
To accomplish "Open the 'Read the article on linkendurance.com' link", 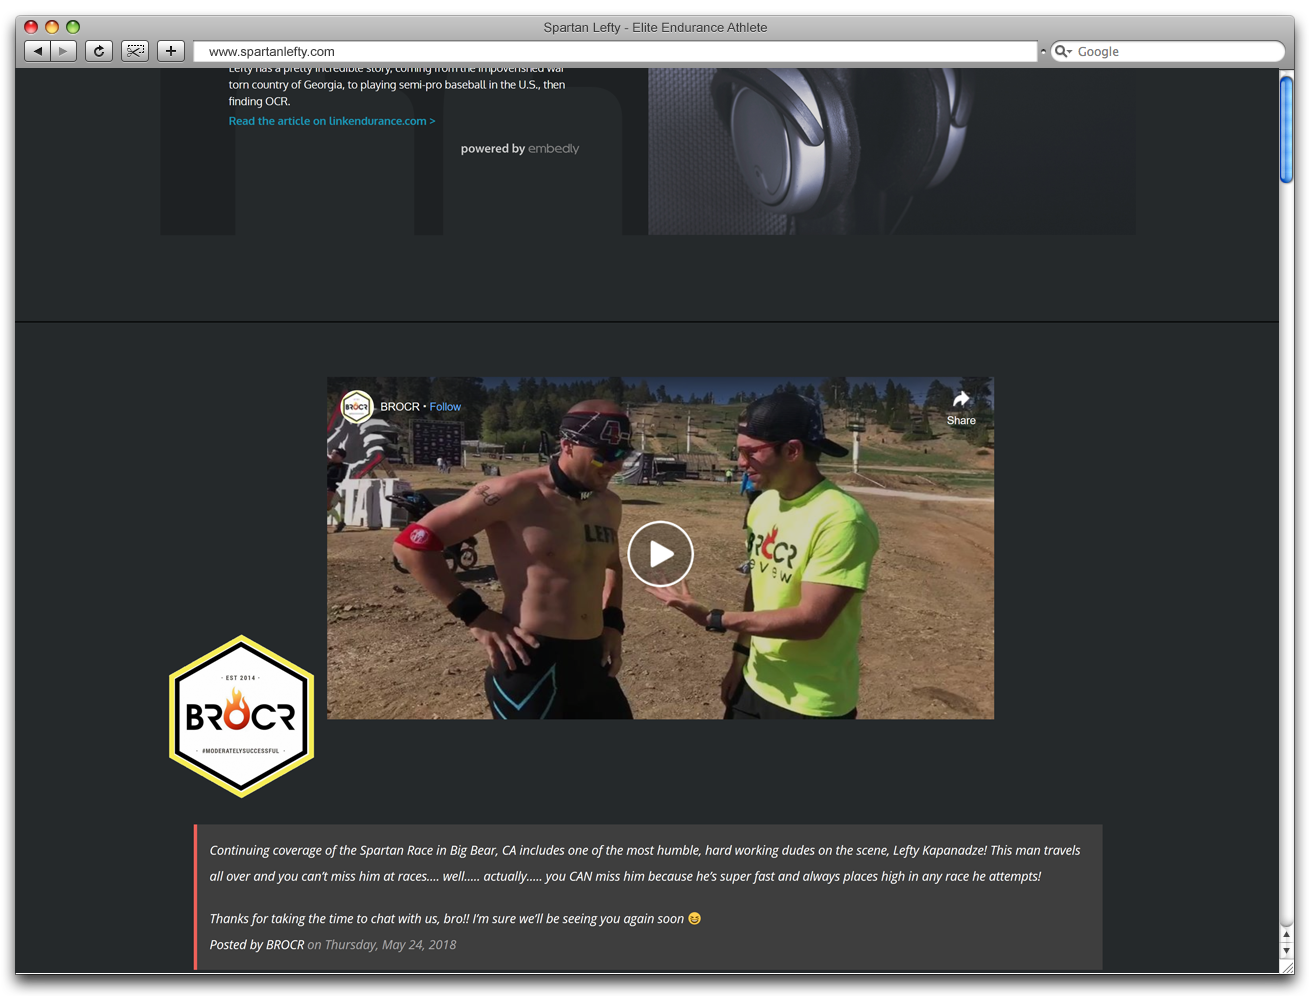I will tap(332, 121).
